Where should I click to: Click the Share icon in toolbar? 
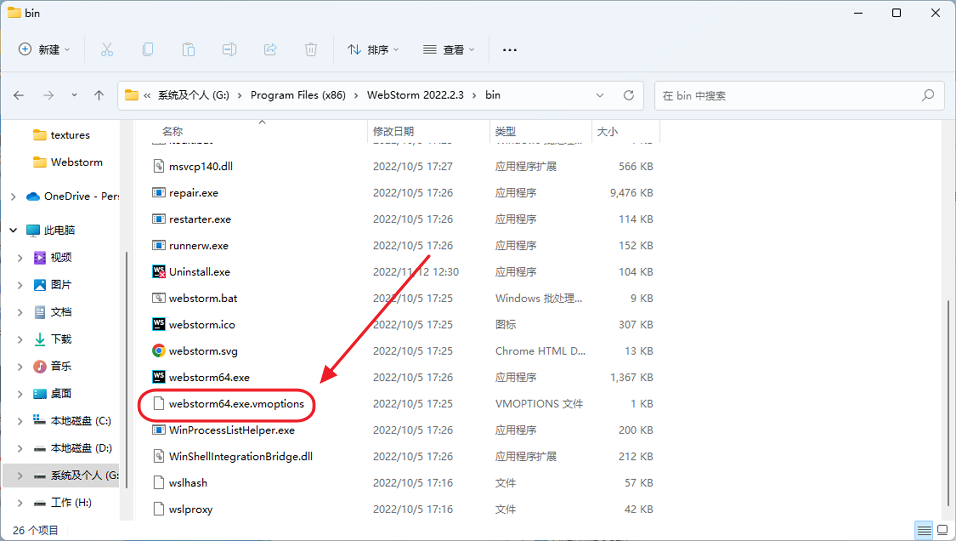click(270, 49)
